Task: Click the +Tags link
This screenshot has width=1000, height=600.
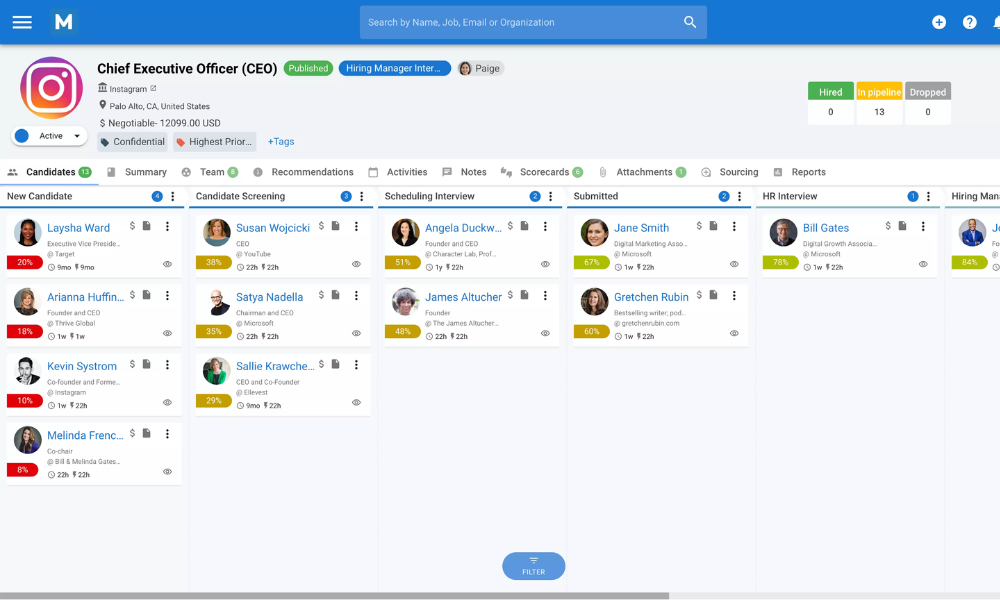Action: (281, 142)
